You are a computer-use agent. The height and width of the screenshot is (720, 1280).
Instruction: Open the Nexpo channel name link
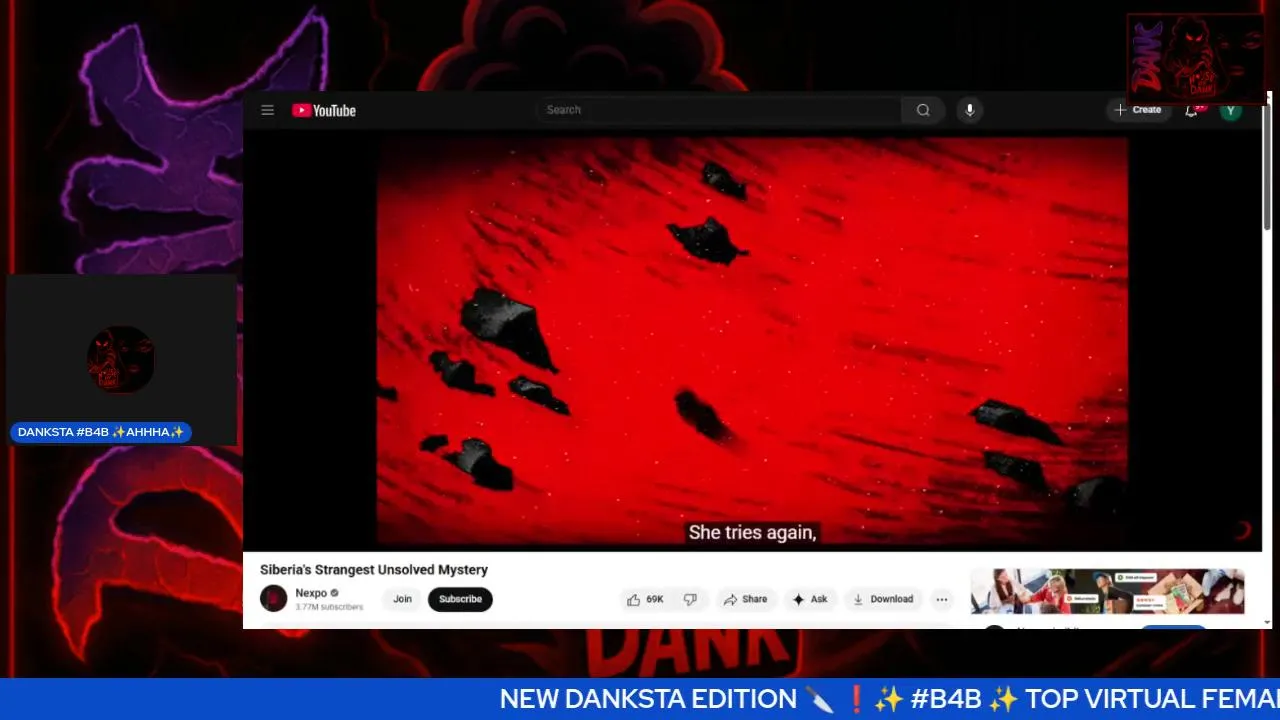coord(311,593)
